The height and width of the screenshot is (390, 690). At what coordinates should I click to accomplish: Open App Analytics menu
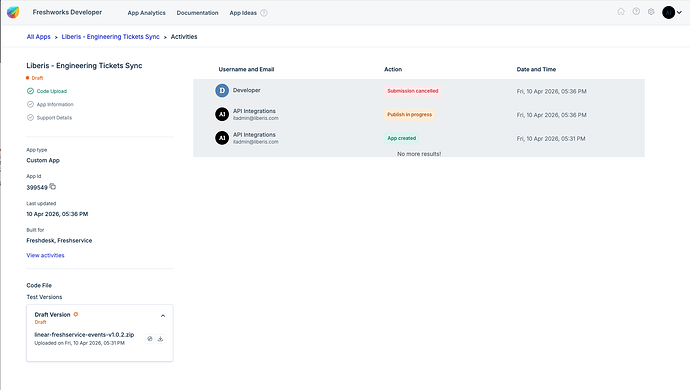(147, 13)
